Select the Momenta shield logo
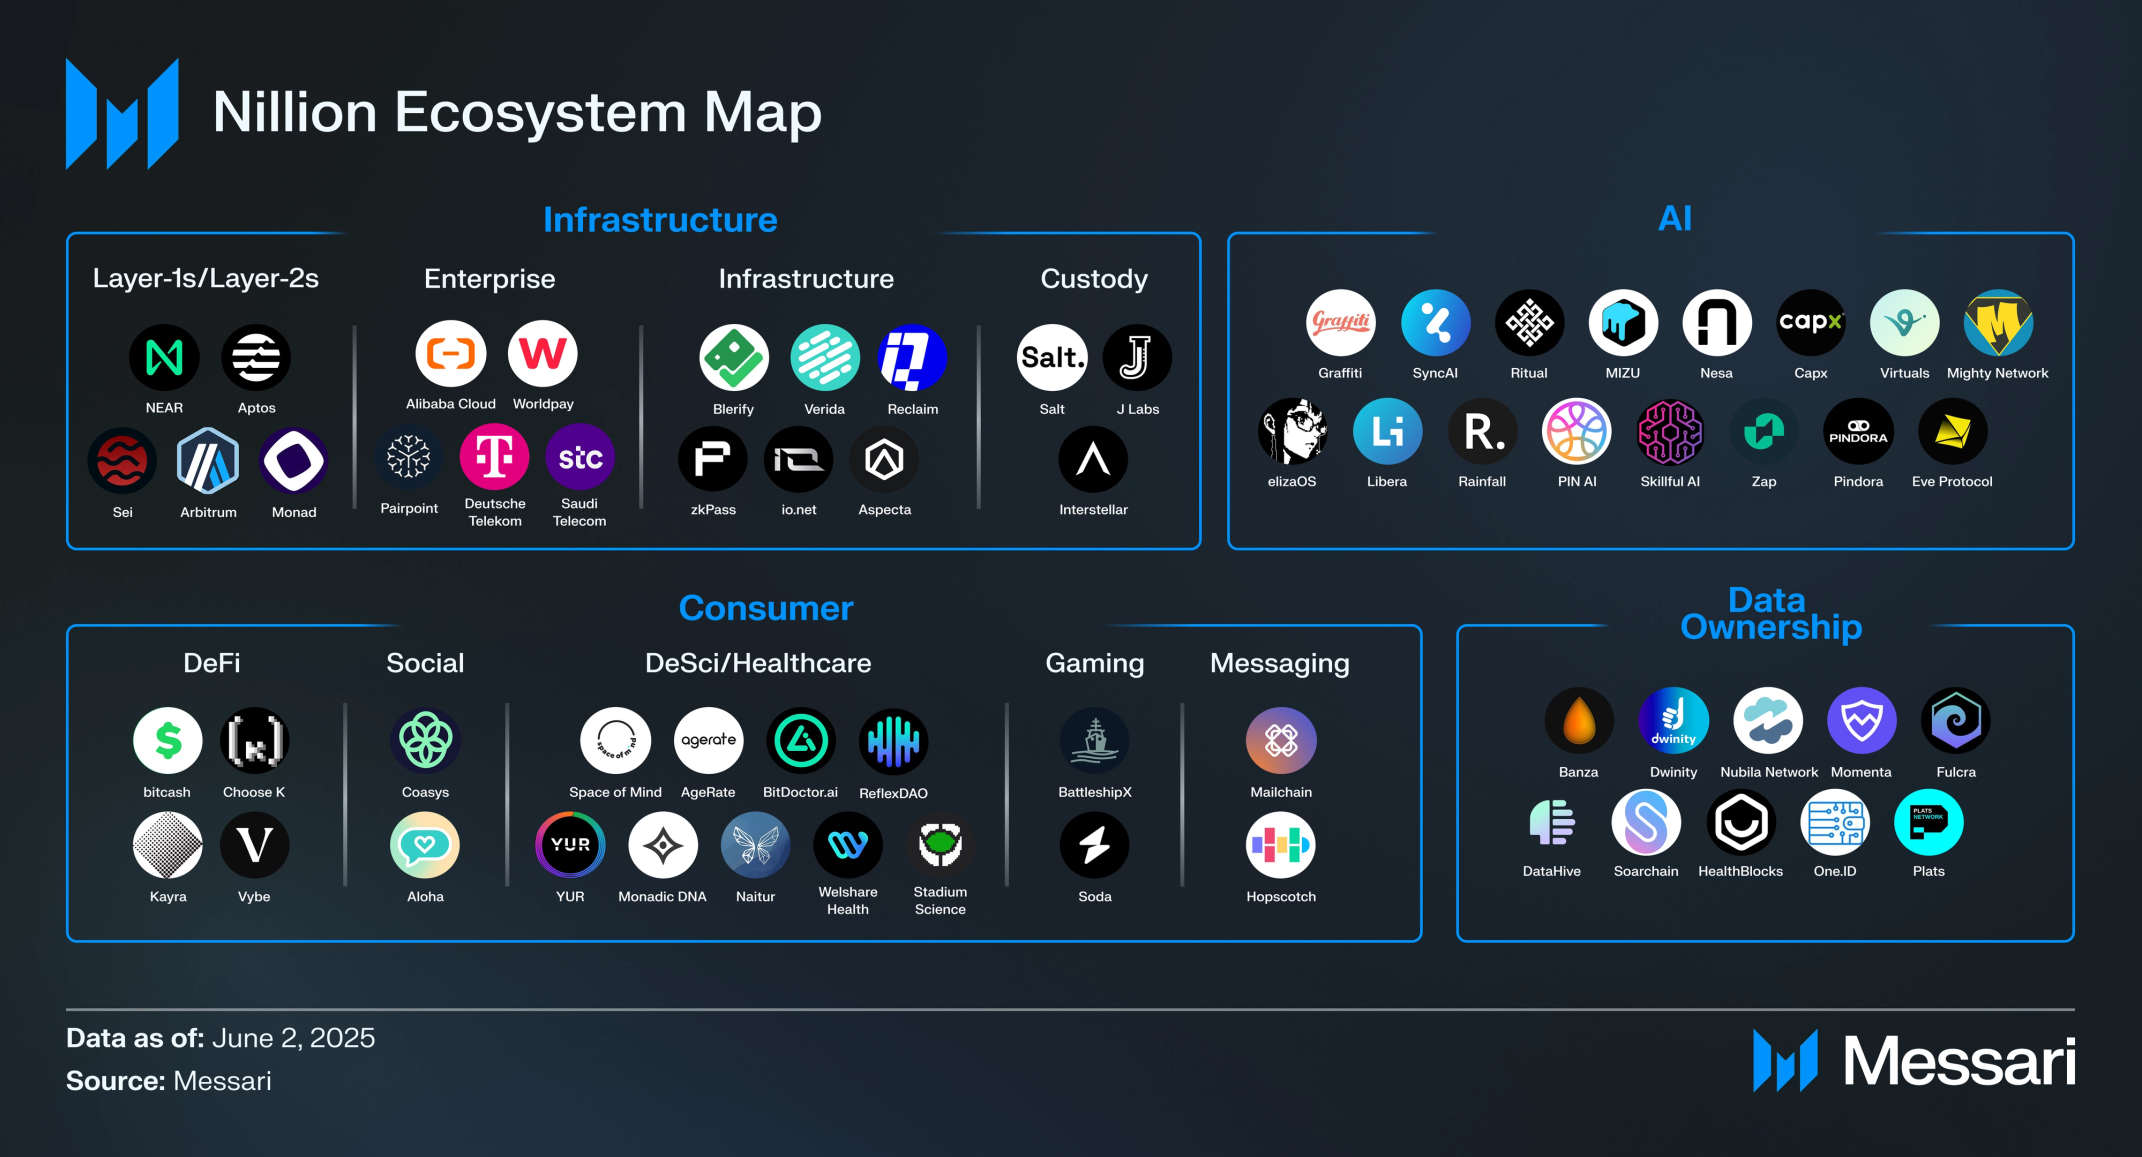2142x1157 pixels. click(1862, 720)
